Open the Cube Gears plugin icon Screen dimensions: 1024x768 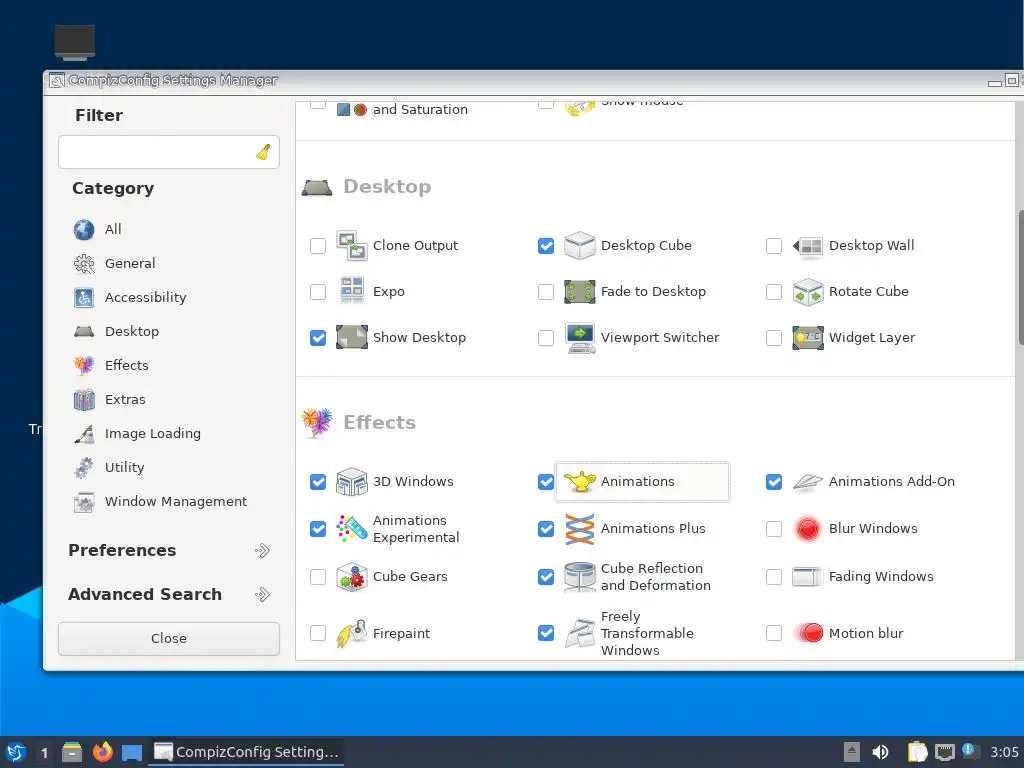pos(351,577)
